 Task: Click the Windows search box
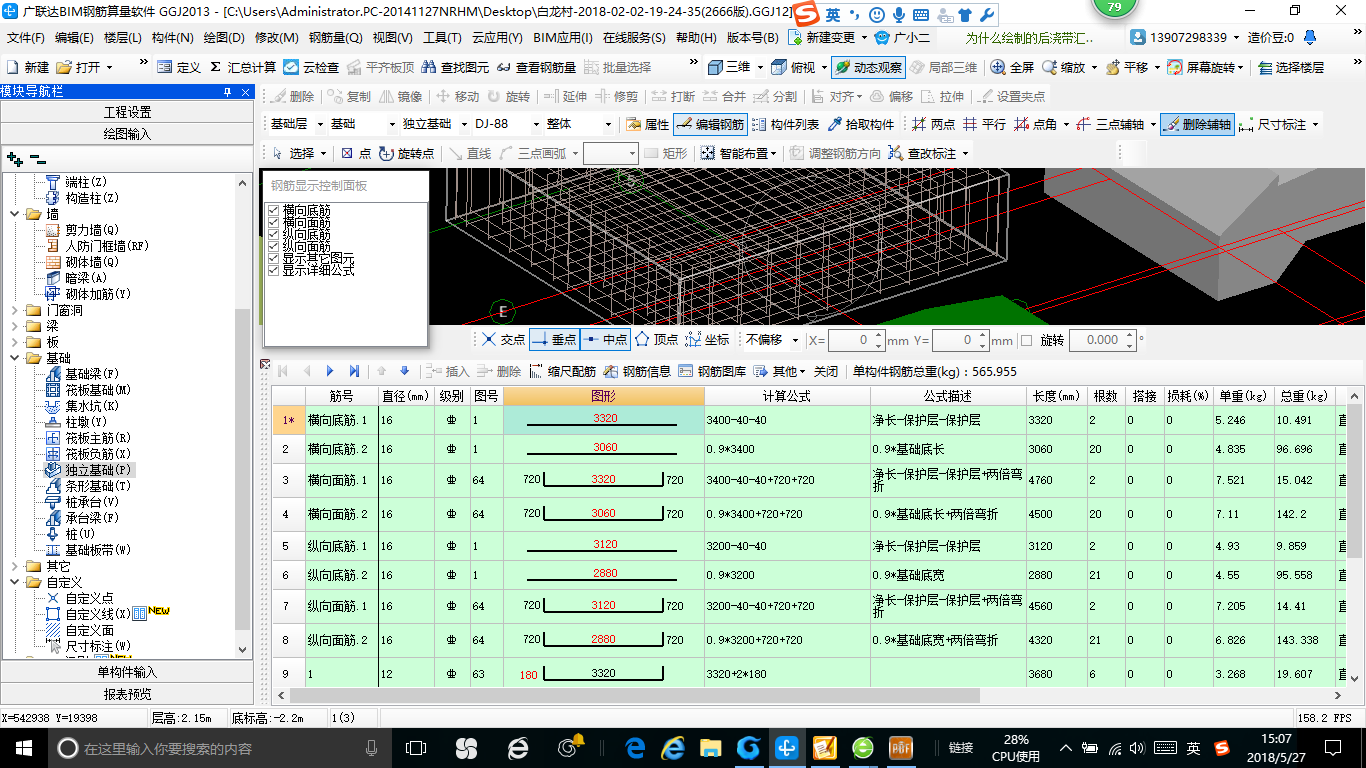[220, 748]
